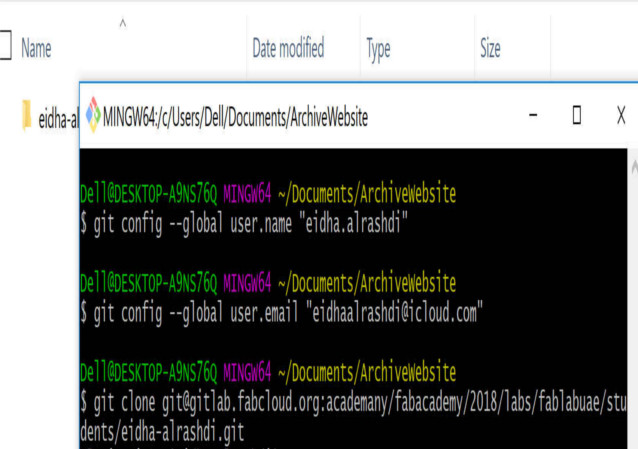Click the dents/eidha-alrashdi.git line
Viewport: 638px width, 449px height.
point(162,432)
